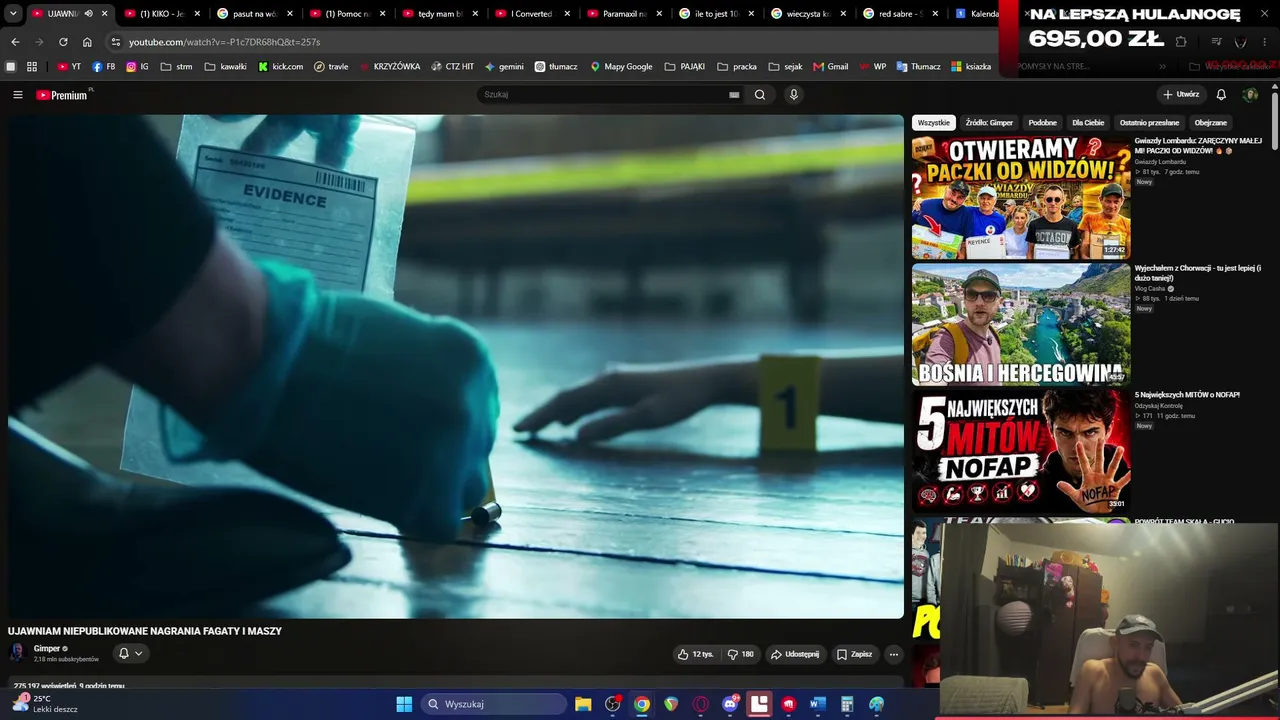The width and height of the screenshot is (1280, 720).
Task: Select the Dla Ciebie filter chip
Action: coord(1088,123)
